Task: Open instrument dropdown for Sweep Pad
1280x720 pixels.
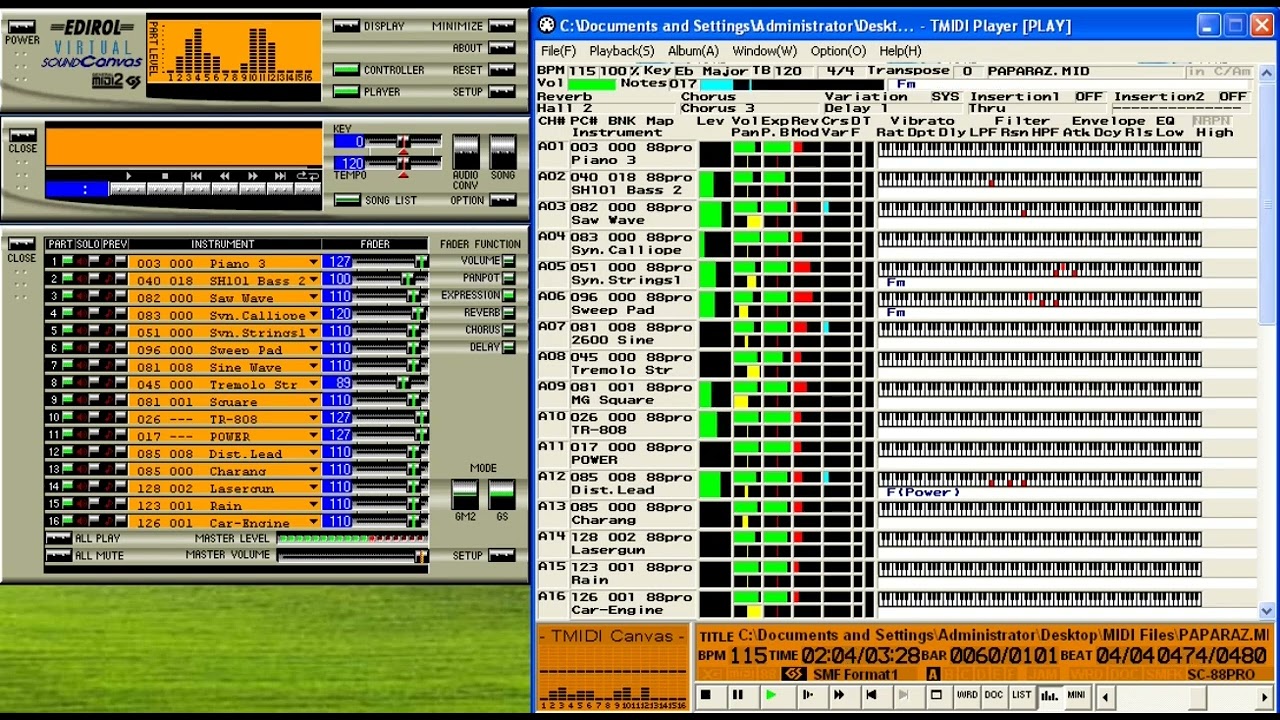Action: click(314, 349)
